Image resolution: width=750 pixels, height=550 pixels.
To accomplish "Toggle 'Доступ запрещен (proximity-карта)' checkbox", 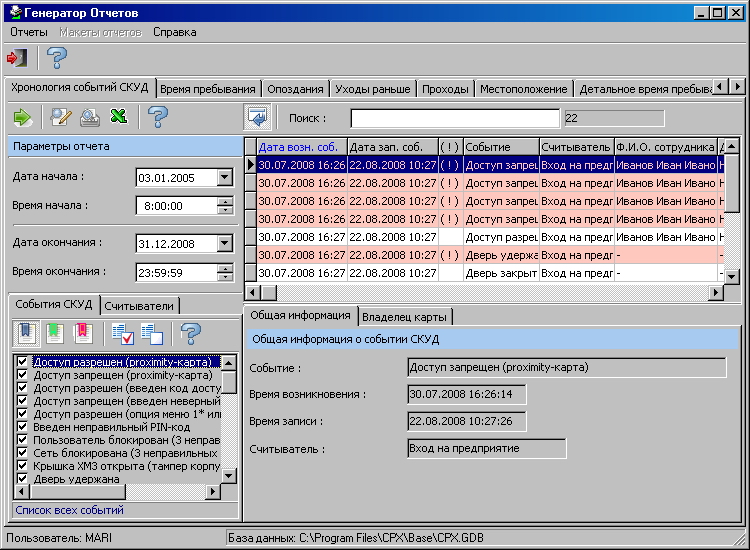I will click(23, 375).
